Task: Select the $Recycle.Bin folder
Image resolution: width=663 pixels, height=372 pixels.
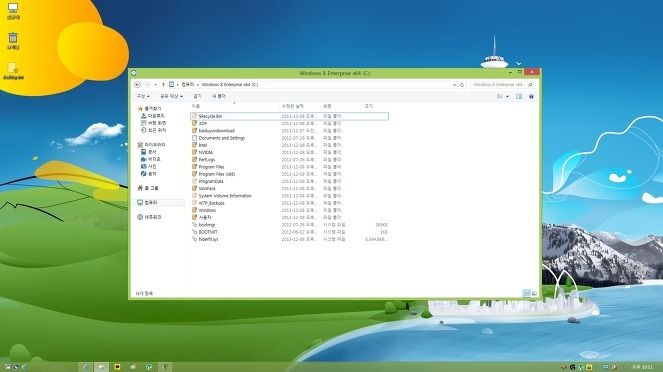Action: pos(290,116)
